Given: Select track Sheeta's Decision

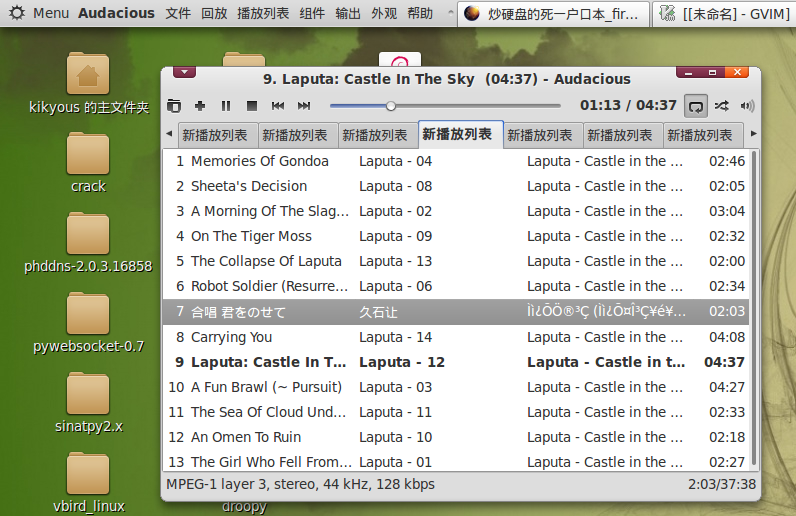Looking at the screenshot, I should click(456, 186).
